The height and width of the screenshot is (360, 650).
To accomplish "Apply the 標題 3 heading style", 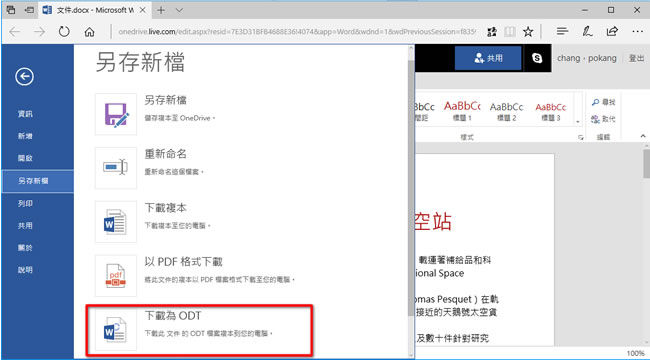I will coord(551,111).
